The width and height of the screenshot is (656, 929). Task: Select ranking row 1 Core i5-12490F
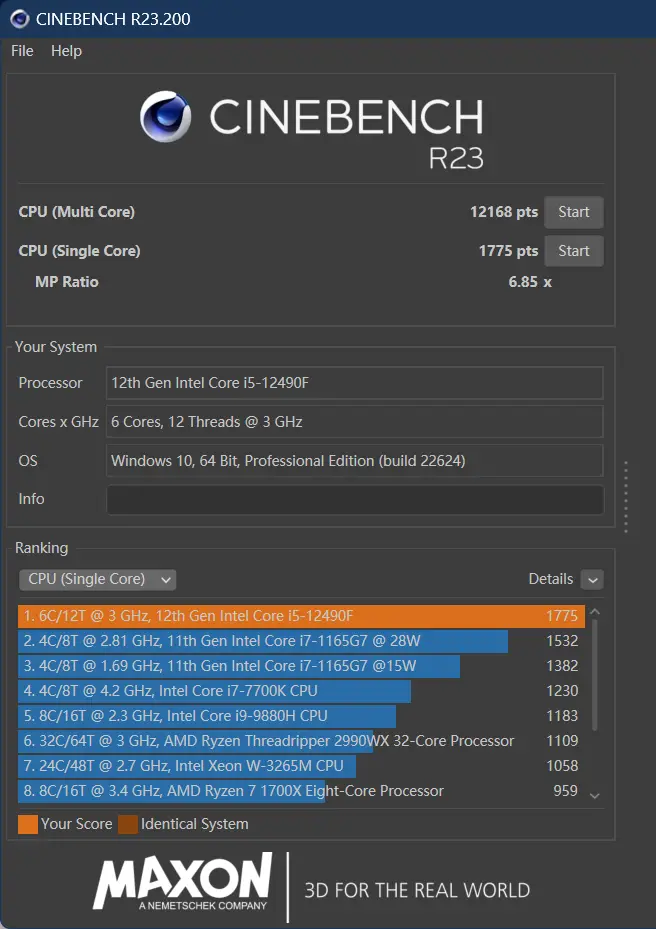[x=301, y=616]
